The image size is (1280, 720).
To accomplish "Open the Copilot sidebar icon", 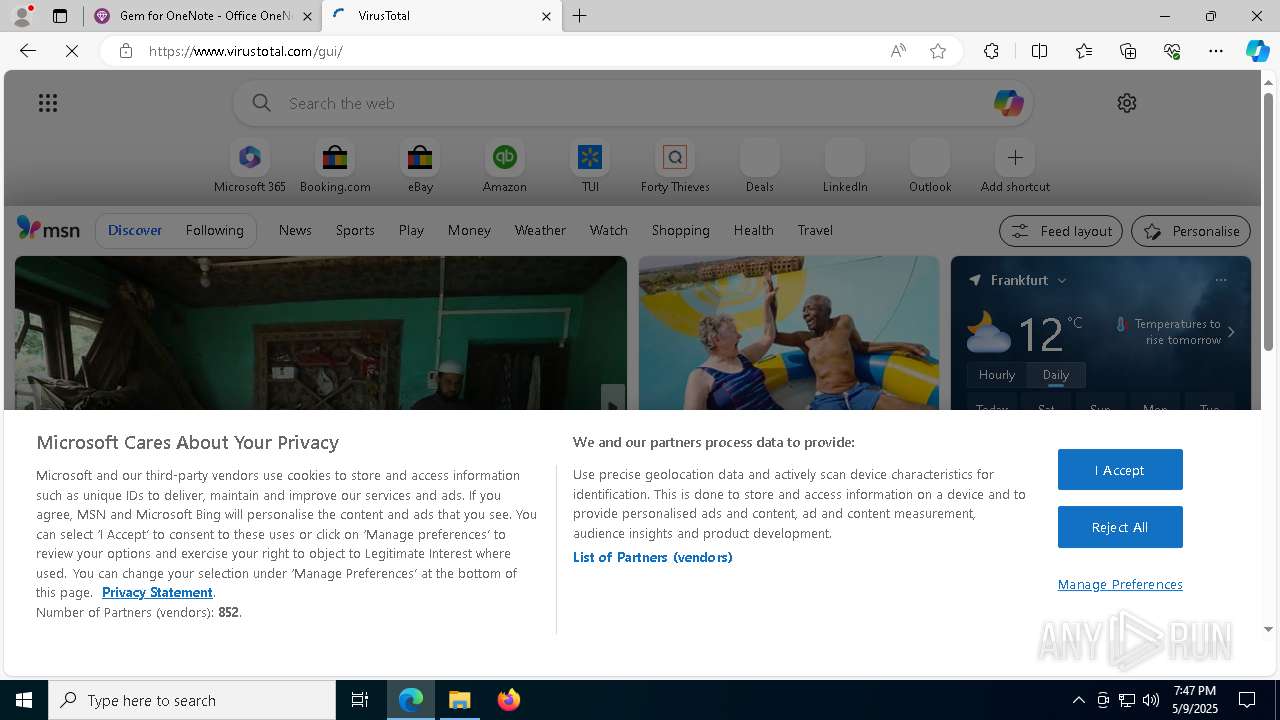I will click(x=1257, y=51).
